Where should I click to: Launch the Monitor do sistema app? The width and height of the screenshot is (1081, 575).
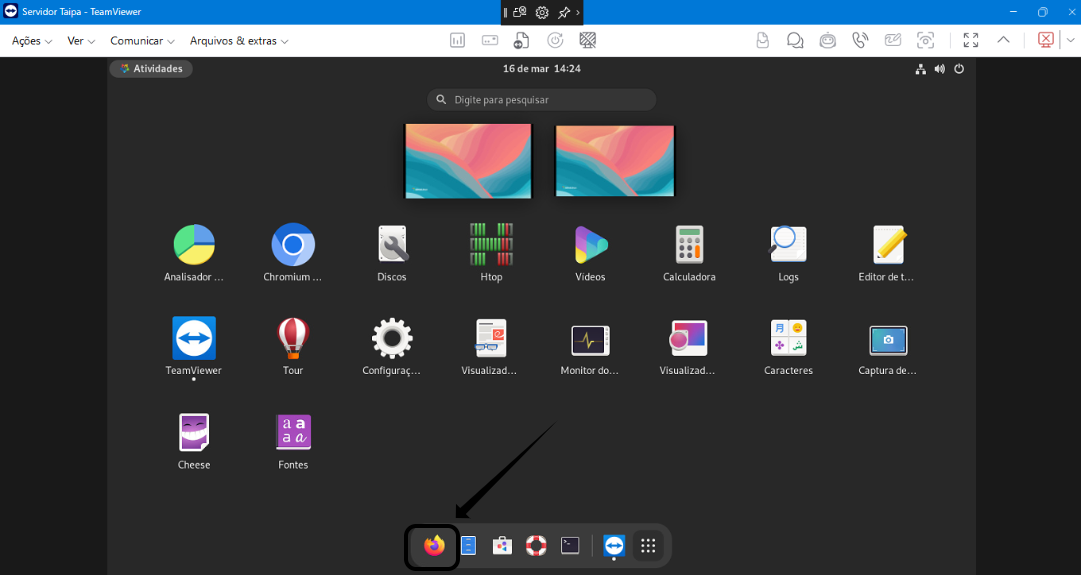pos(590,339)
